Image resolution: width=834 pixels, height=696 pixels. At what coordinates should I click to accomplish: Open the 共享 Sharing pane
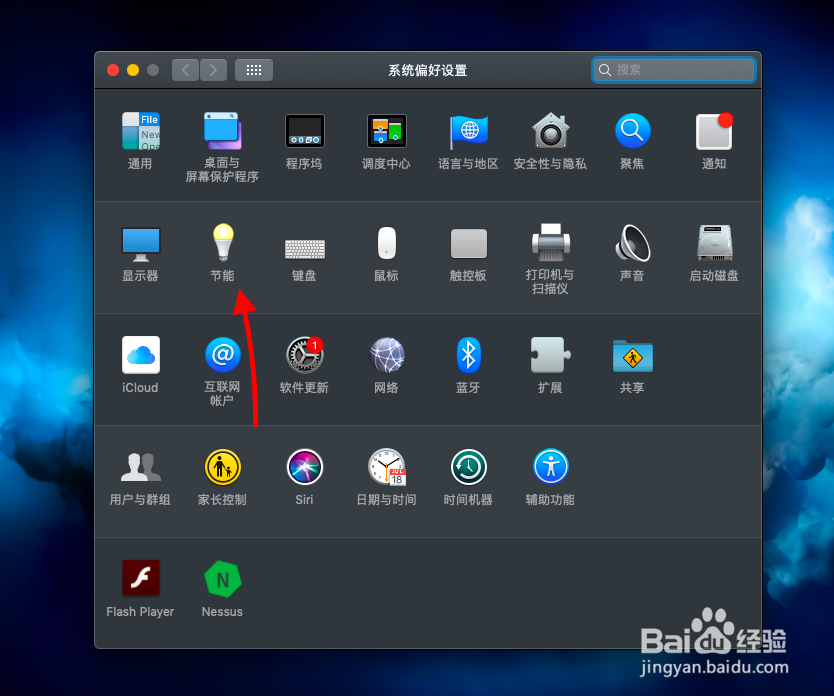coord(632,356)
